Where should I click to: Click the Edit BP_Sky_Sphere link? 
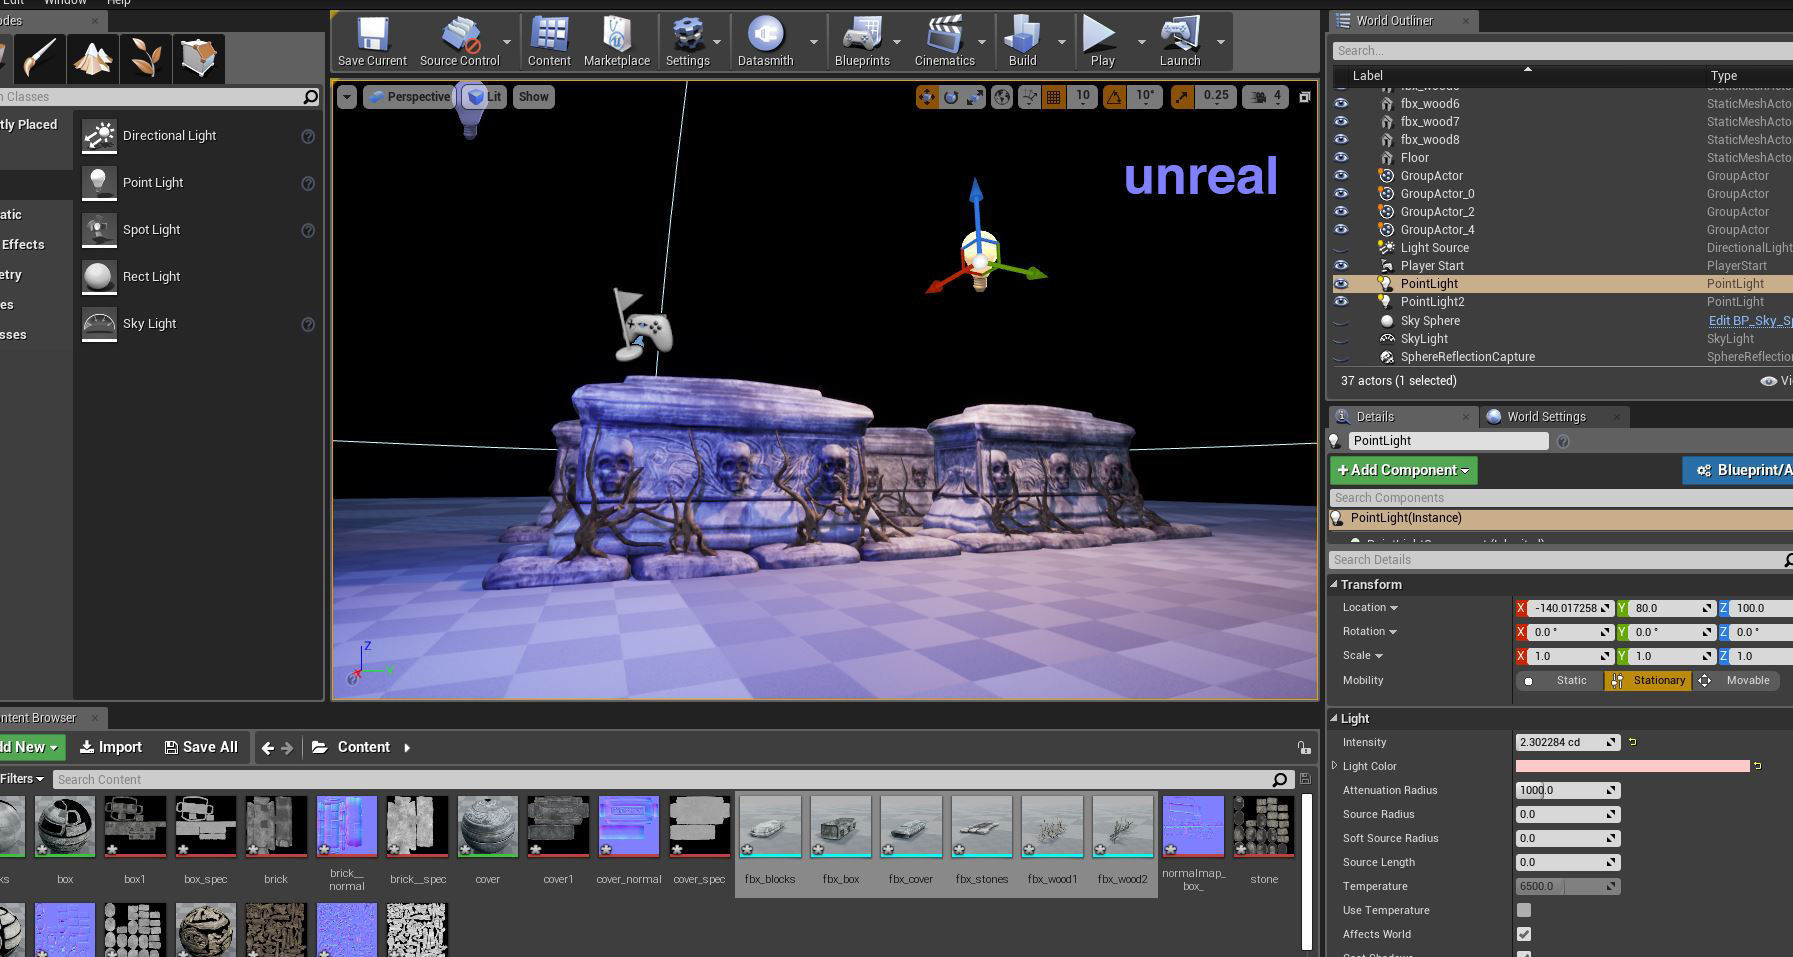[x=1750, y=321]
